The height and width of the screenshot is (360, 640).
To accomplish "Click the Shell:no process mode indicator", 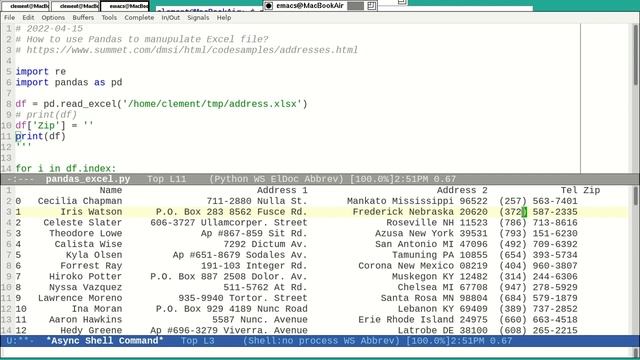I will coord(320,341).
